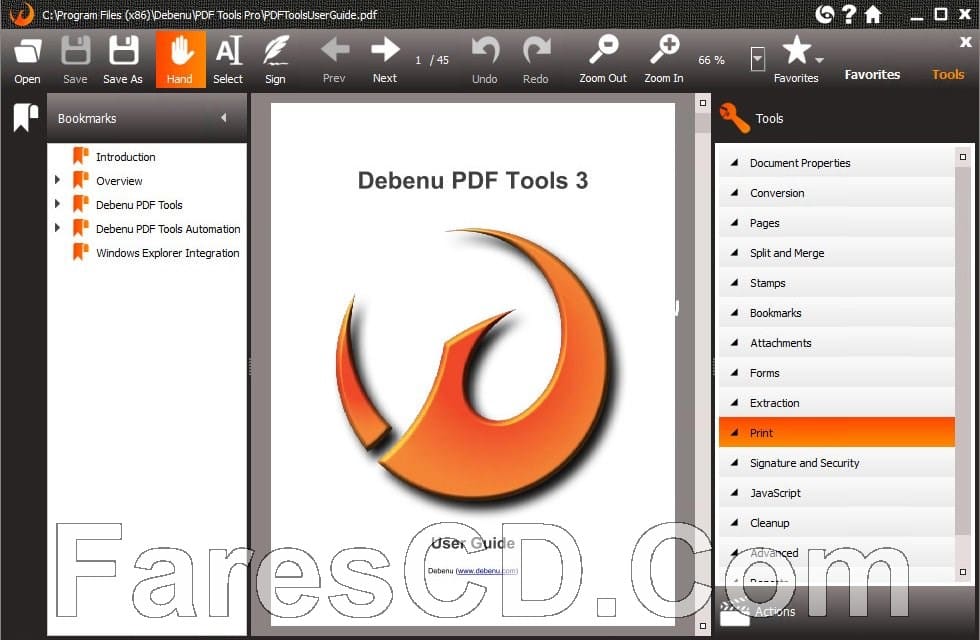Click the Tools wrench icon
Viewport: 980px width, 640px height.
pyautogui.click(x=734, y=118)
